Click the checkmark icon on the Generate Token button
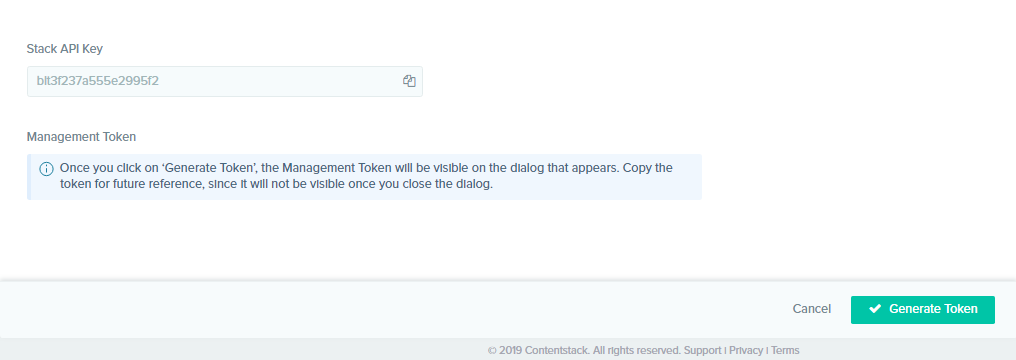The height and width of the screenshot is (360, 1016). (875, 309)
